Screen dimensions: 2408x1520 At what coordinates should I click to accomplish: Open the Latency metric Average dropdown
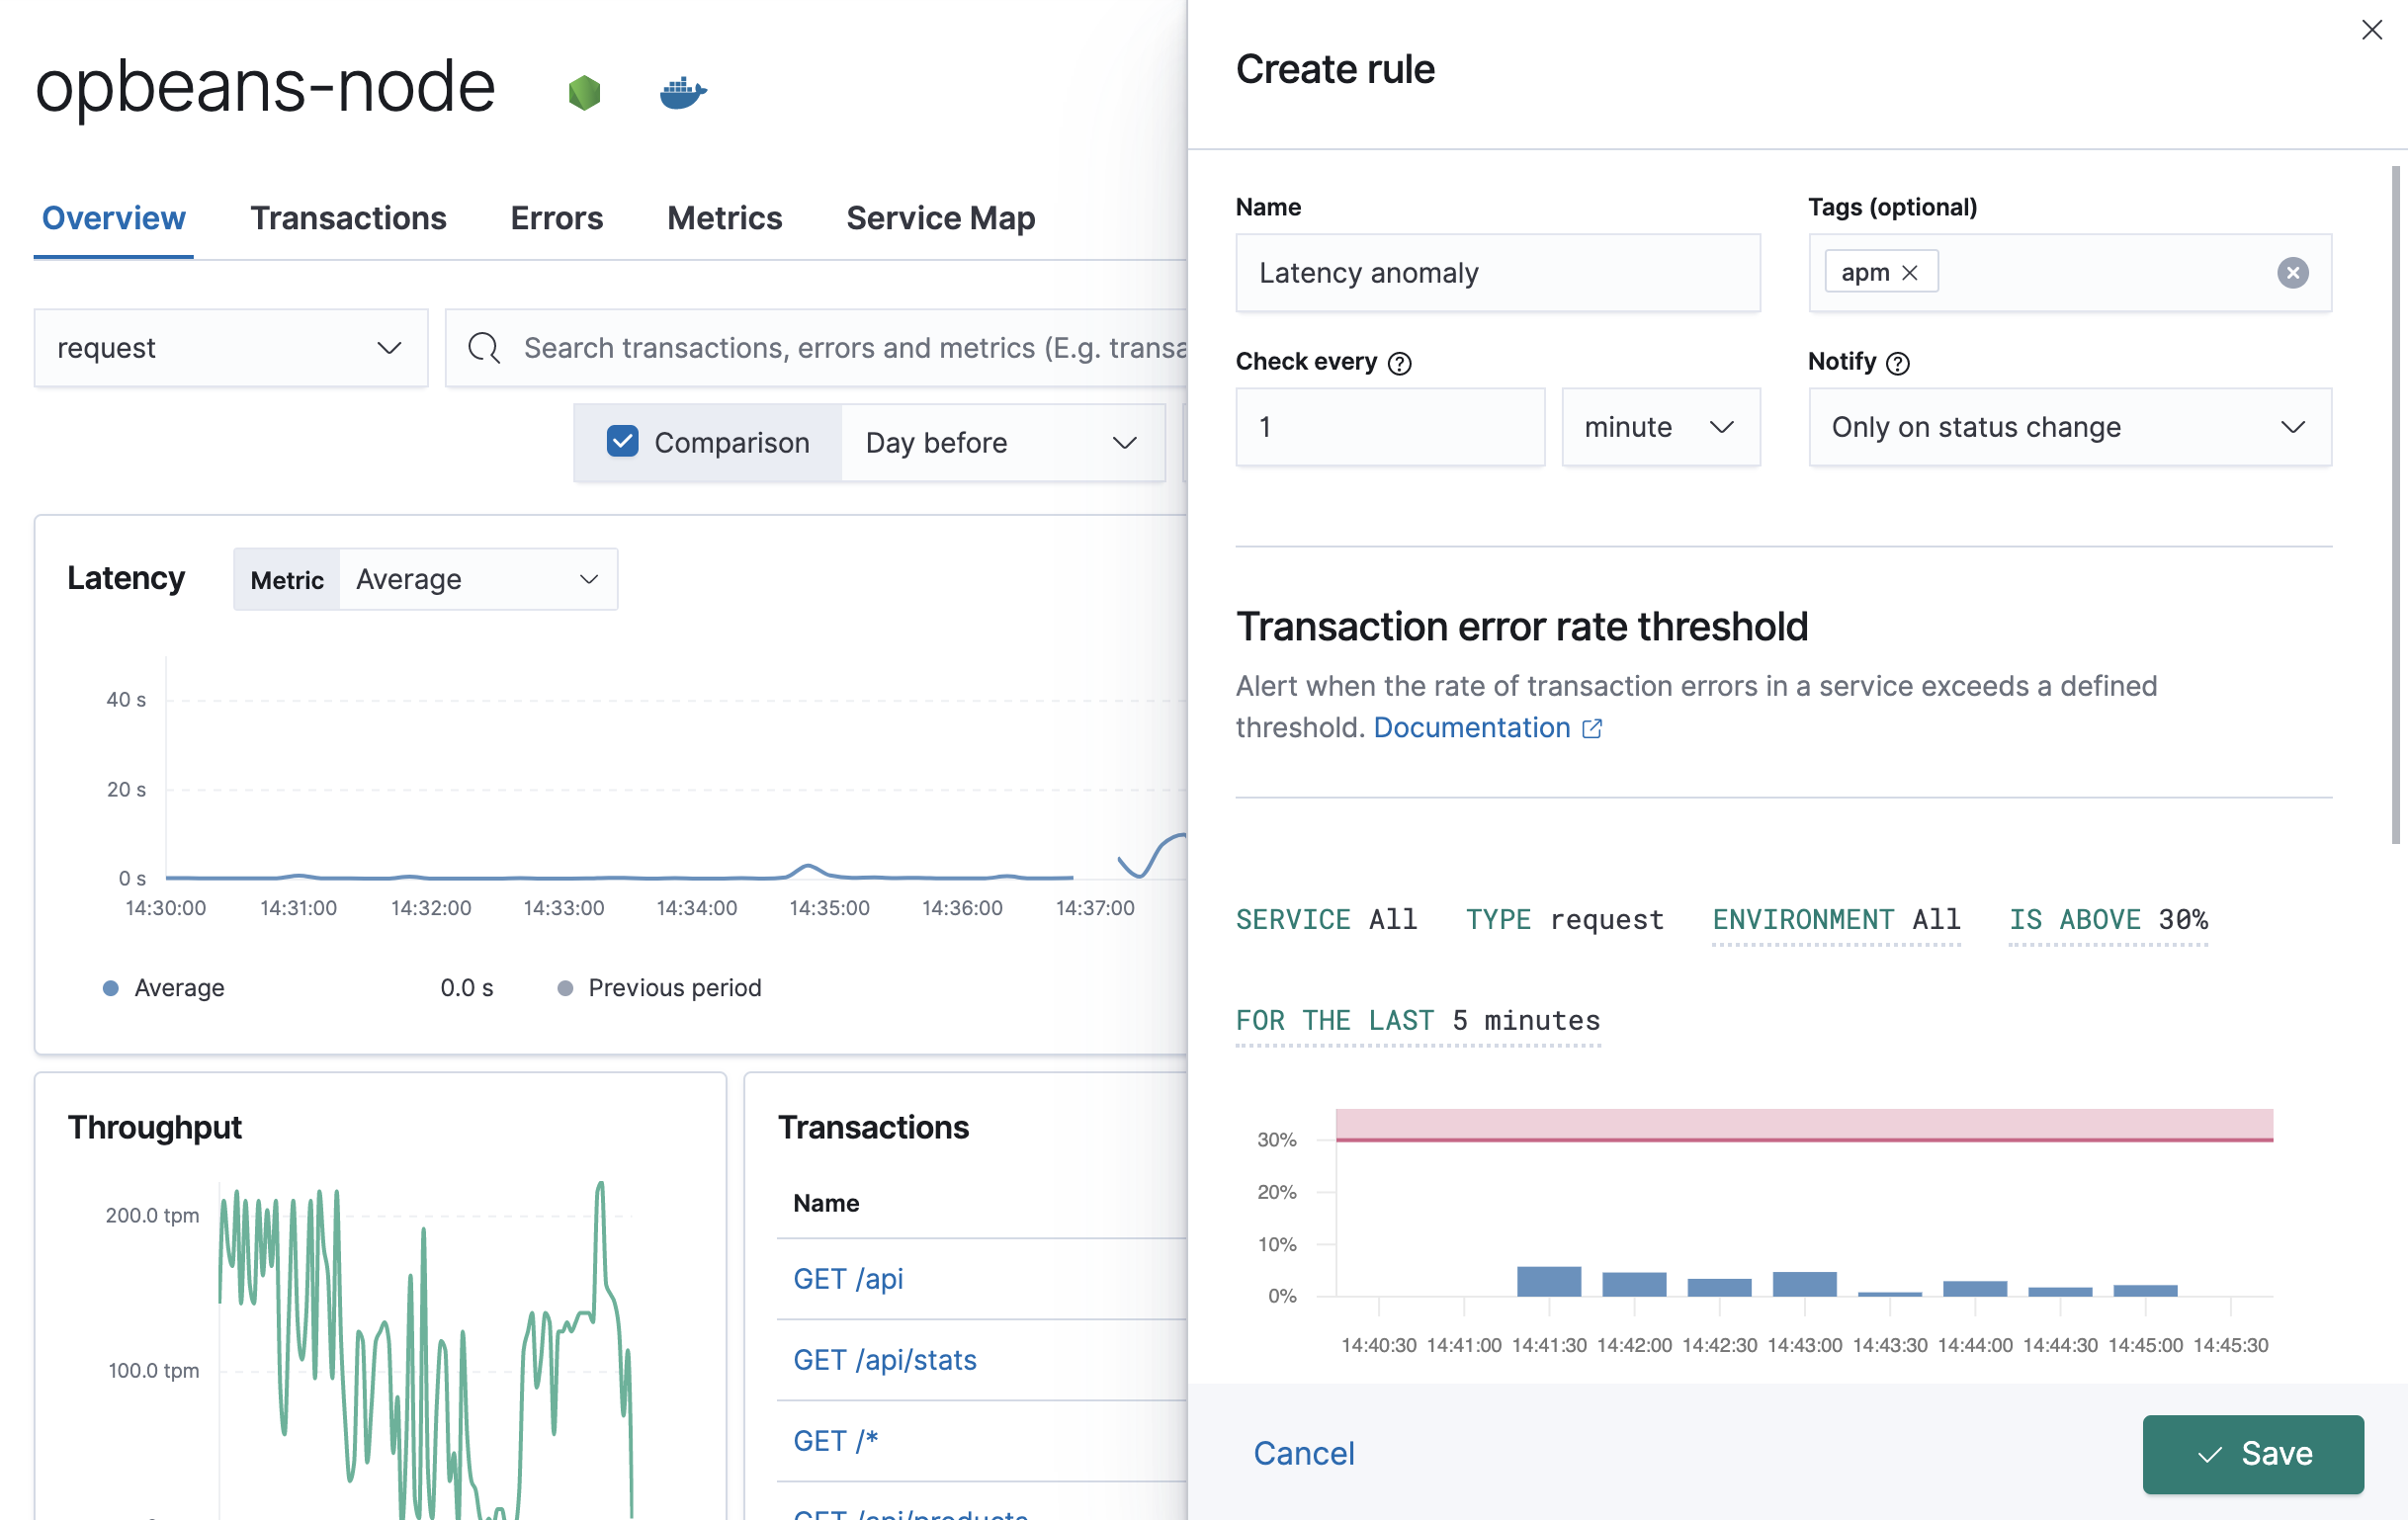[477, 579]
